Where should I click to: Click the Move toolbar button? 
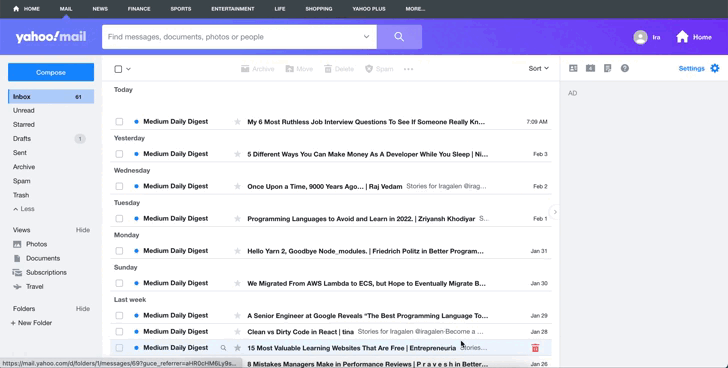[299, 69]
